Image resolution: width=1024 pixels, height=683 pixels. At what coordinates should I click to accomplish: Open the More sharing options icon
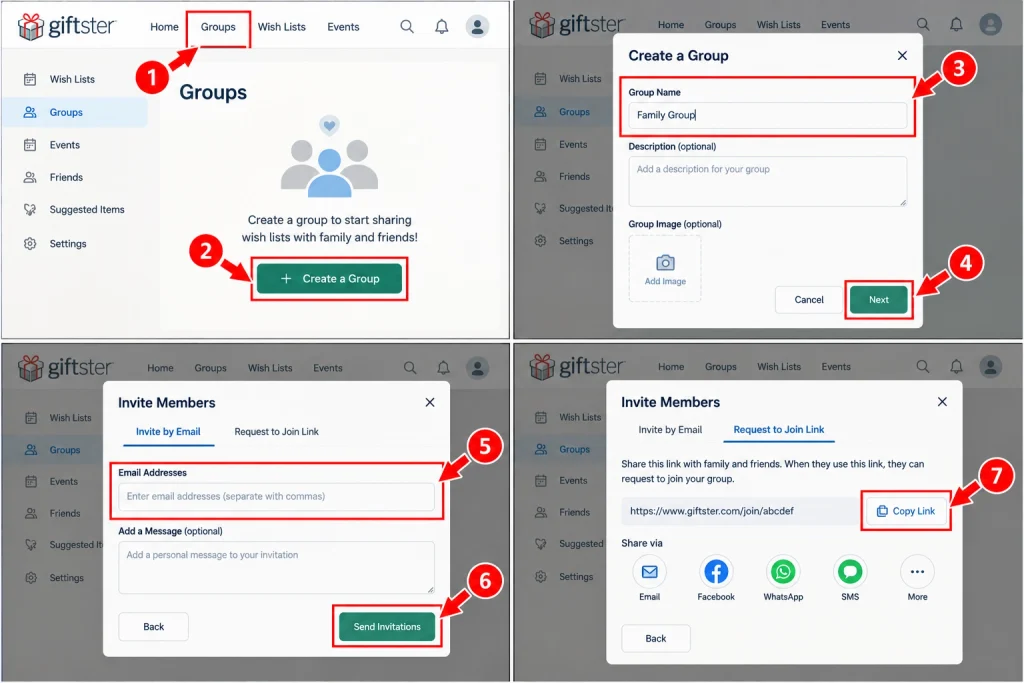tap(917, 572)
